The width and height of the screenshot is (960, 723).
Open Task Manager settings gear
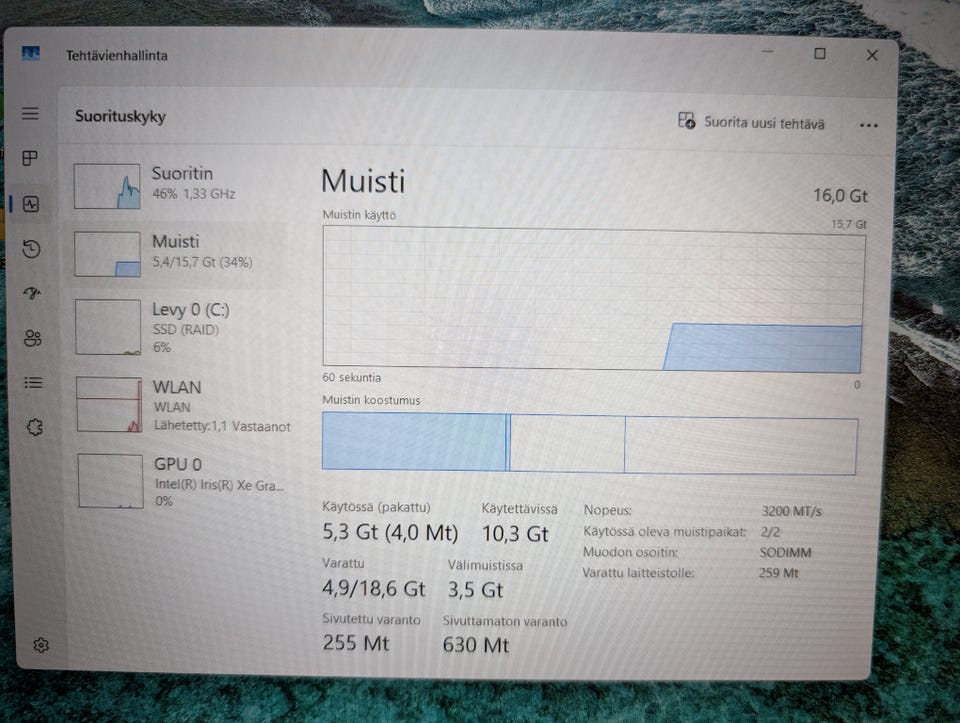click(41, 645)
